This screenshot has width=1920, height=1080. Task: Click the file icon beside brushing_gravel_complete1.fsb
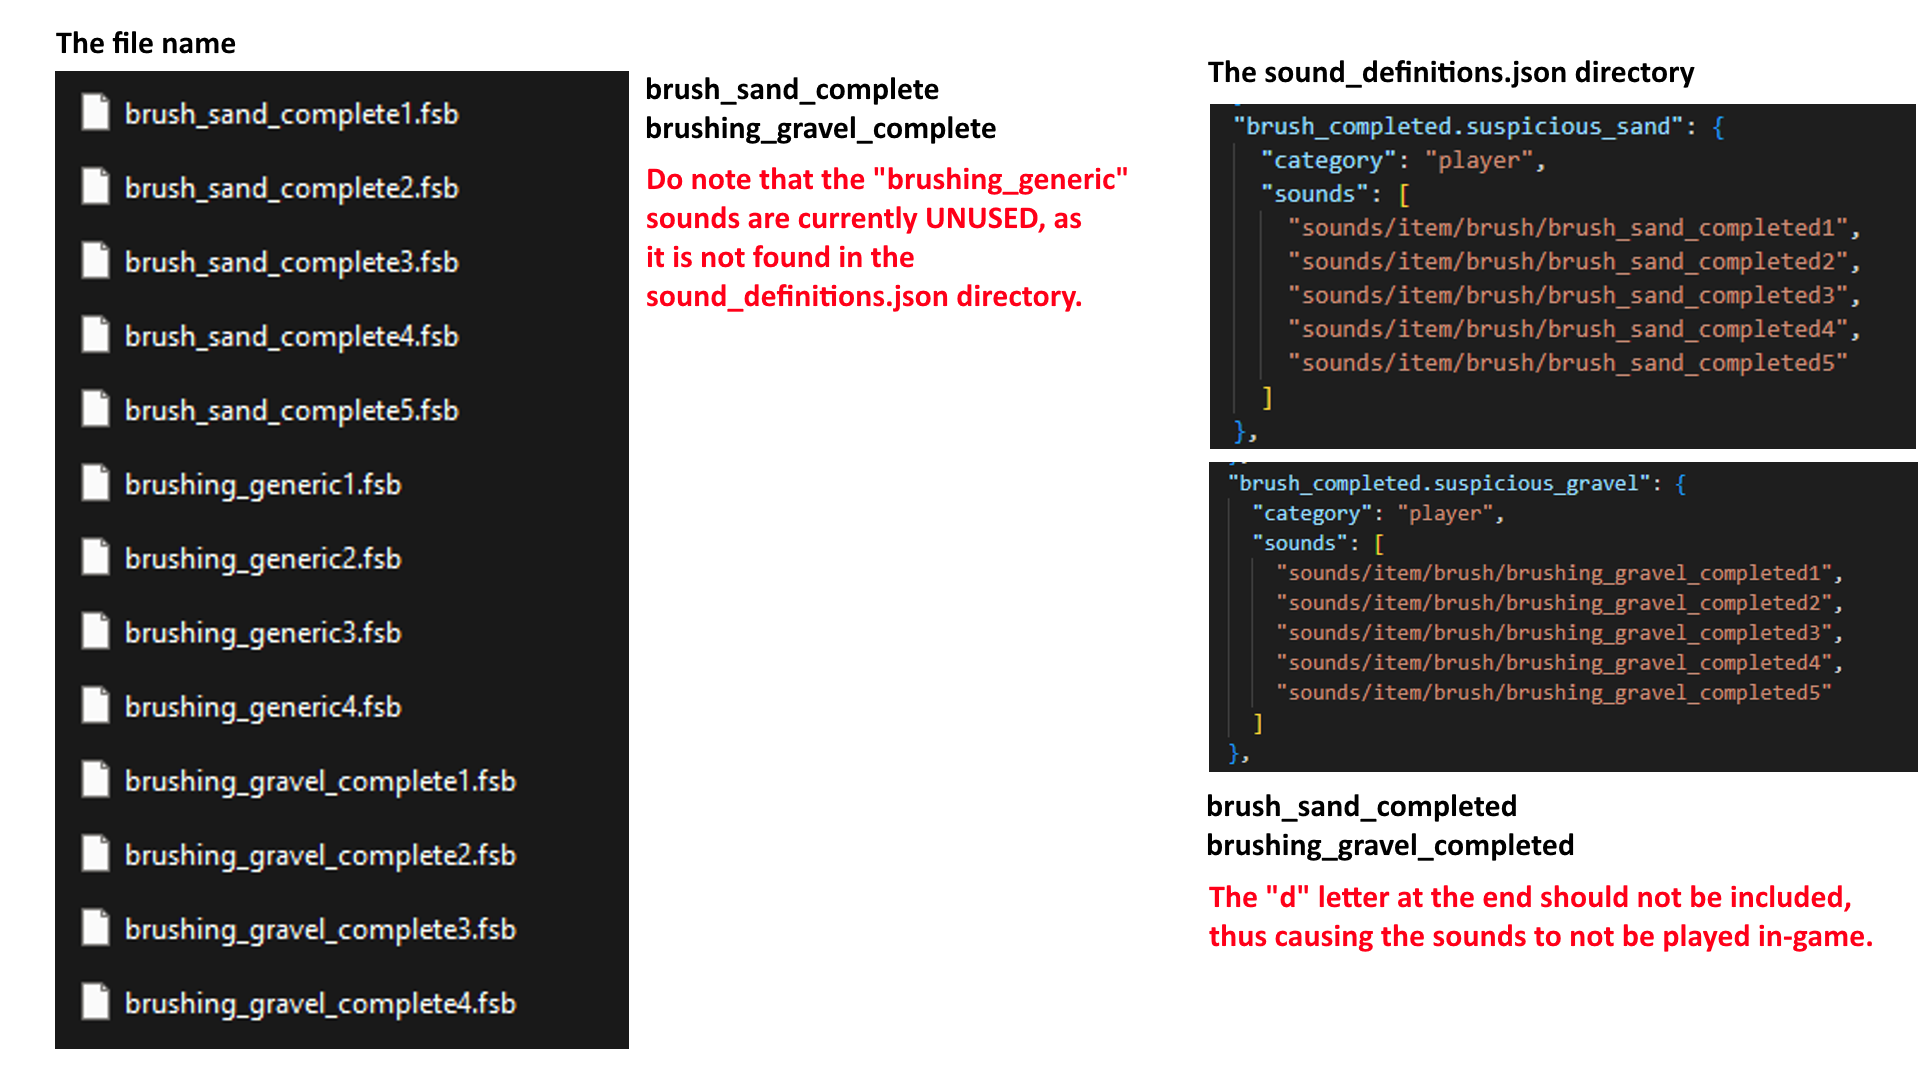pyautogui.click(x=95, y=779)
